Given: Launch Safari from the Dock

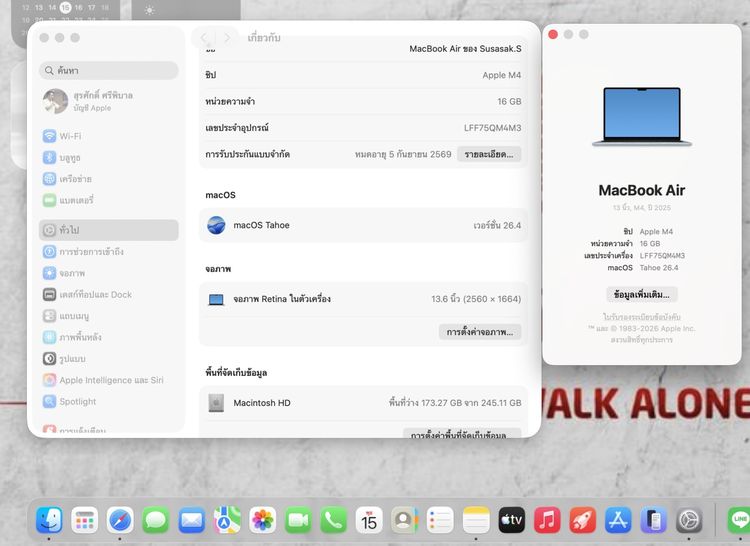Looking at the screenshot, I should (120, 520).
